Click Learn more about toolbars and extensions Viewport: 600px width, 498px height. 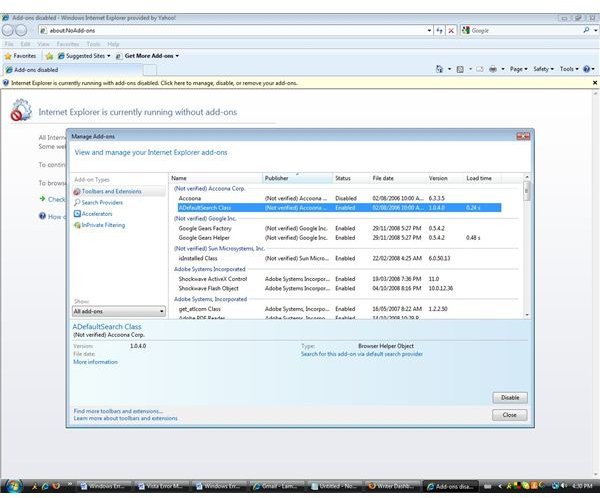(x=126, y=418)
